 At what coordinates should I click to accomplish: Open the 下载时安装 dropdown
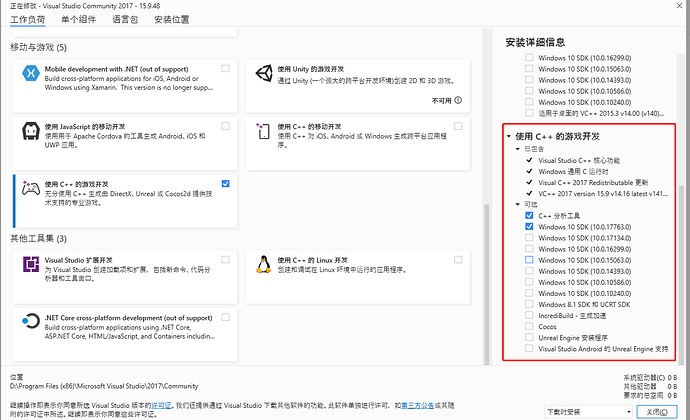[589, 412]
